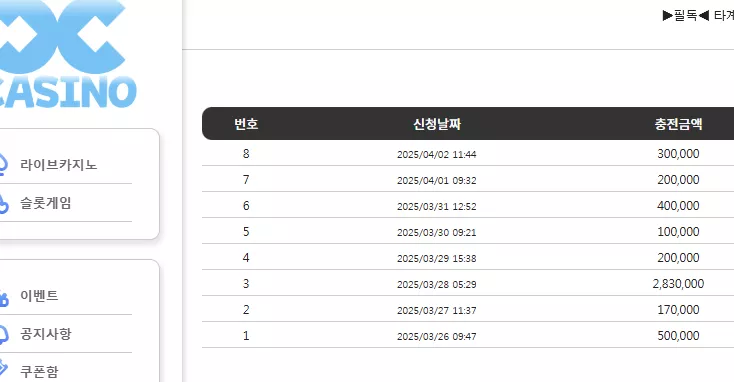The image size is (734, 382).
Task: Click the coupon box ticket icon
Action: pos(3,368)
